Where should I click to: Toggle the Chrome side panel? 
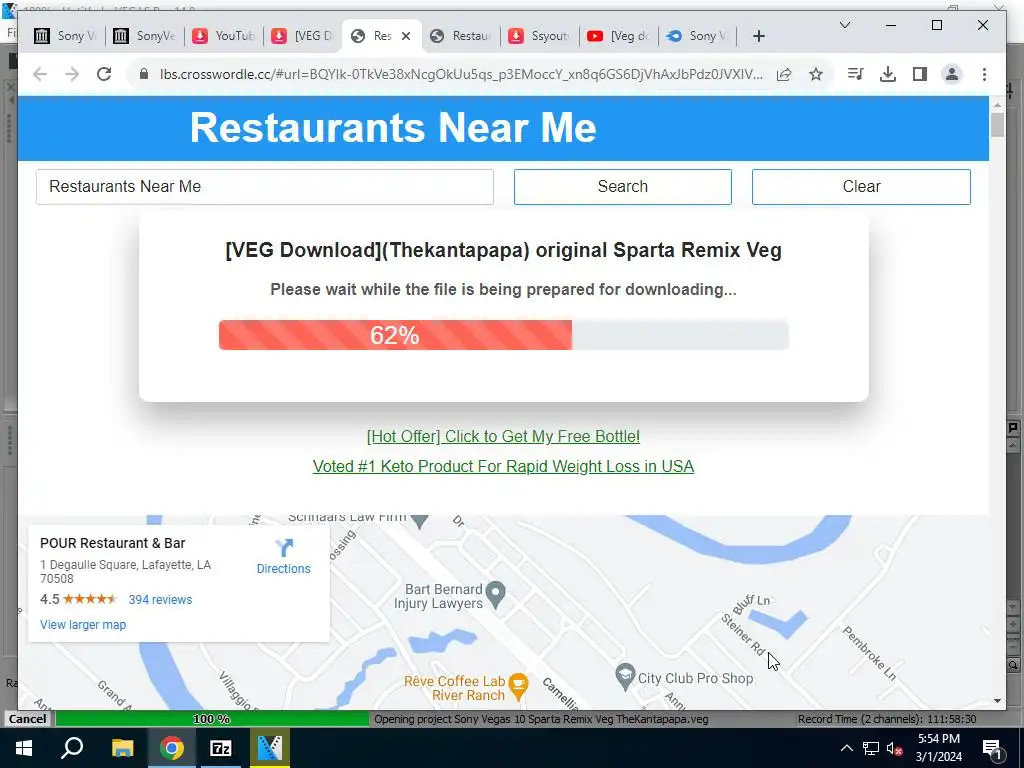pos(920,74)
